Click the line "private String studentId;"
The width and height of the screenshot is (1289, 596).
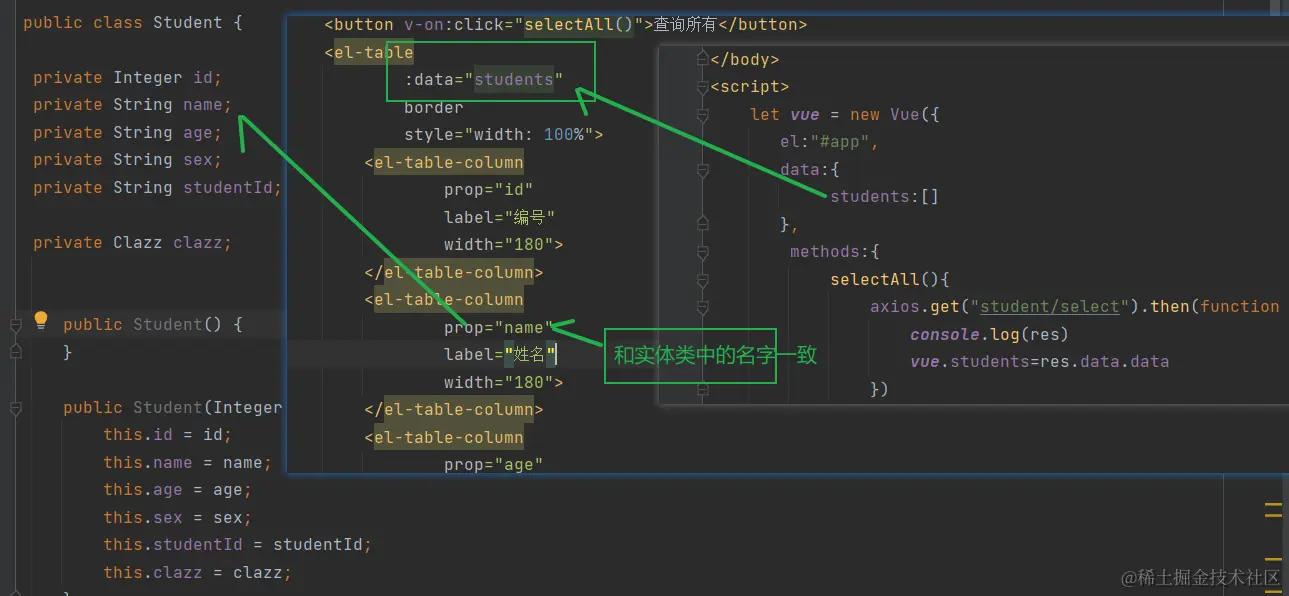click(x=157, y=187)
